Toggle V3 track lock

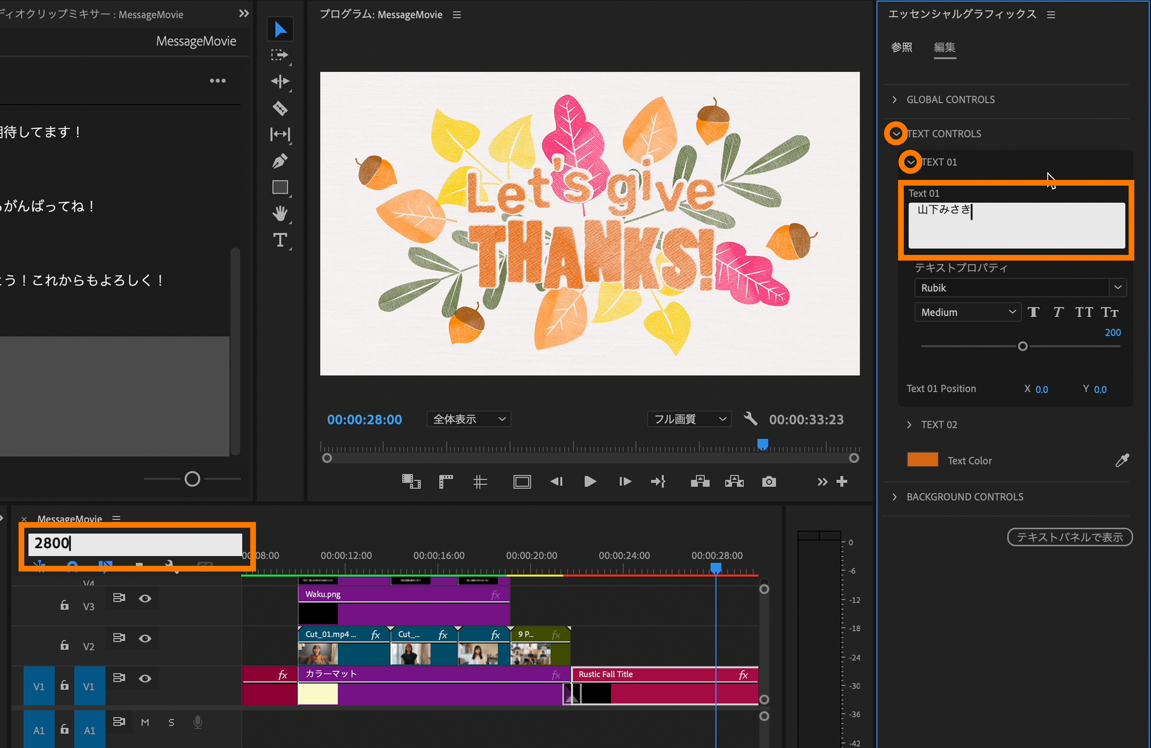(65, 606)
